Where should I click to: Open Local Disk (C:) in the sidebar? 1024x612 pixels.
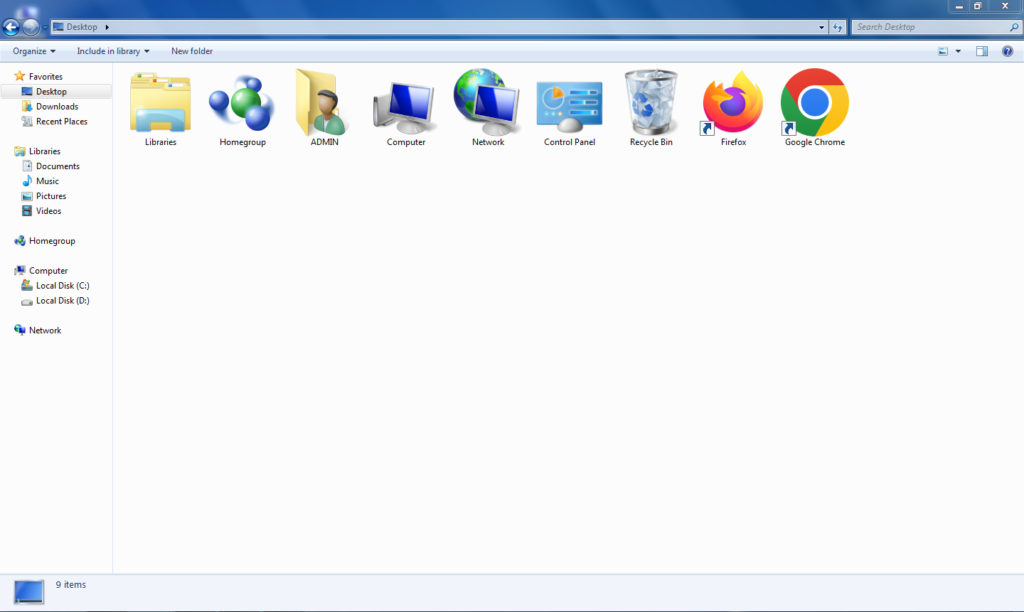click(x=62, y=285)
